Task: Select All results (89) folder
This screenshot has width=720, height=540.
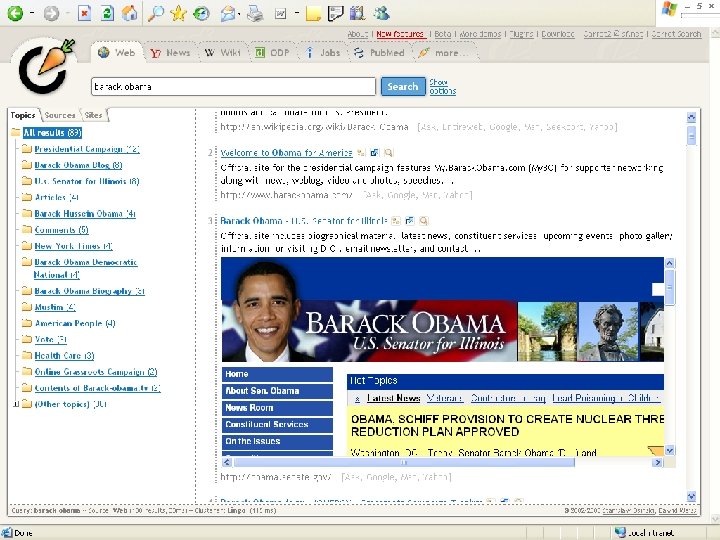Action: [x=52, y=133]
